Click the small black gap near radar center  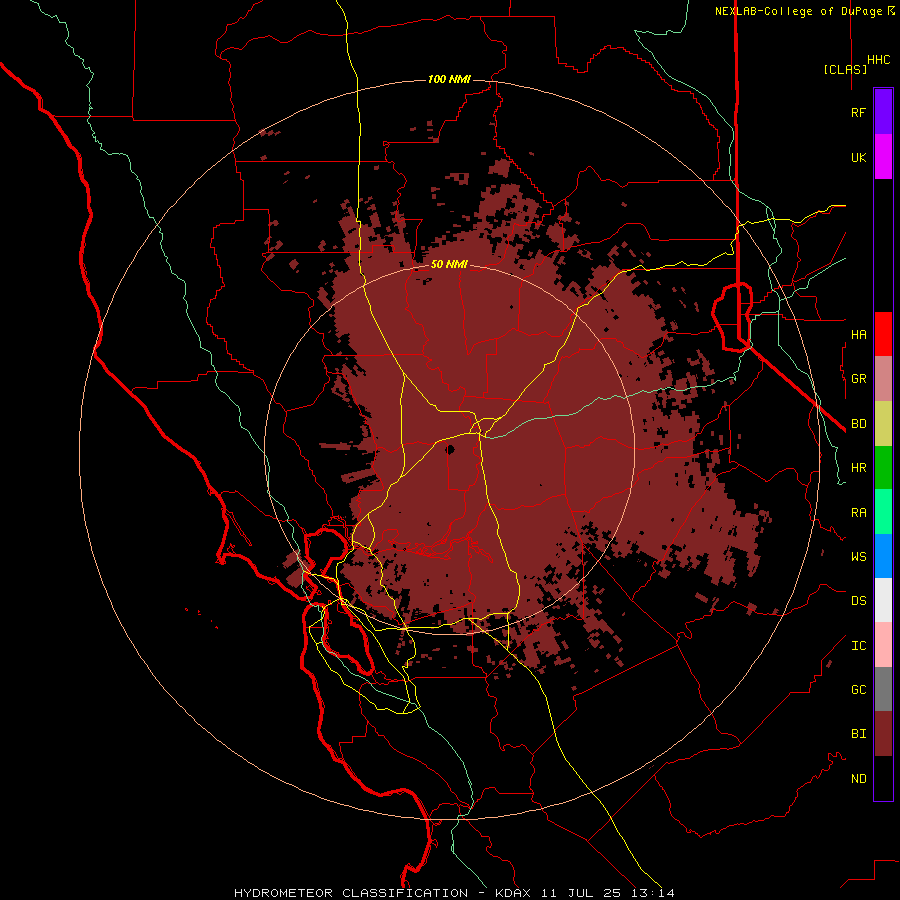450,449
